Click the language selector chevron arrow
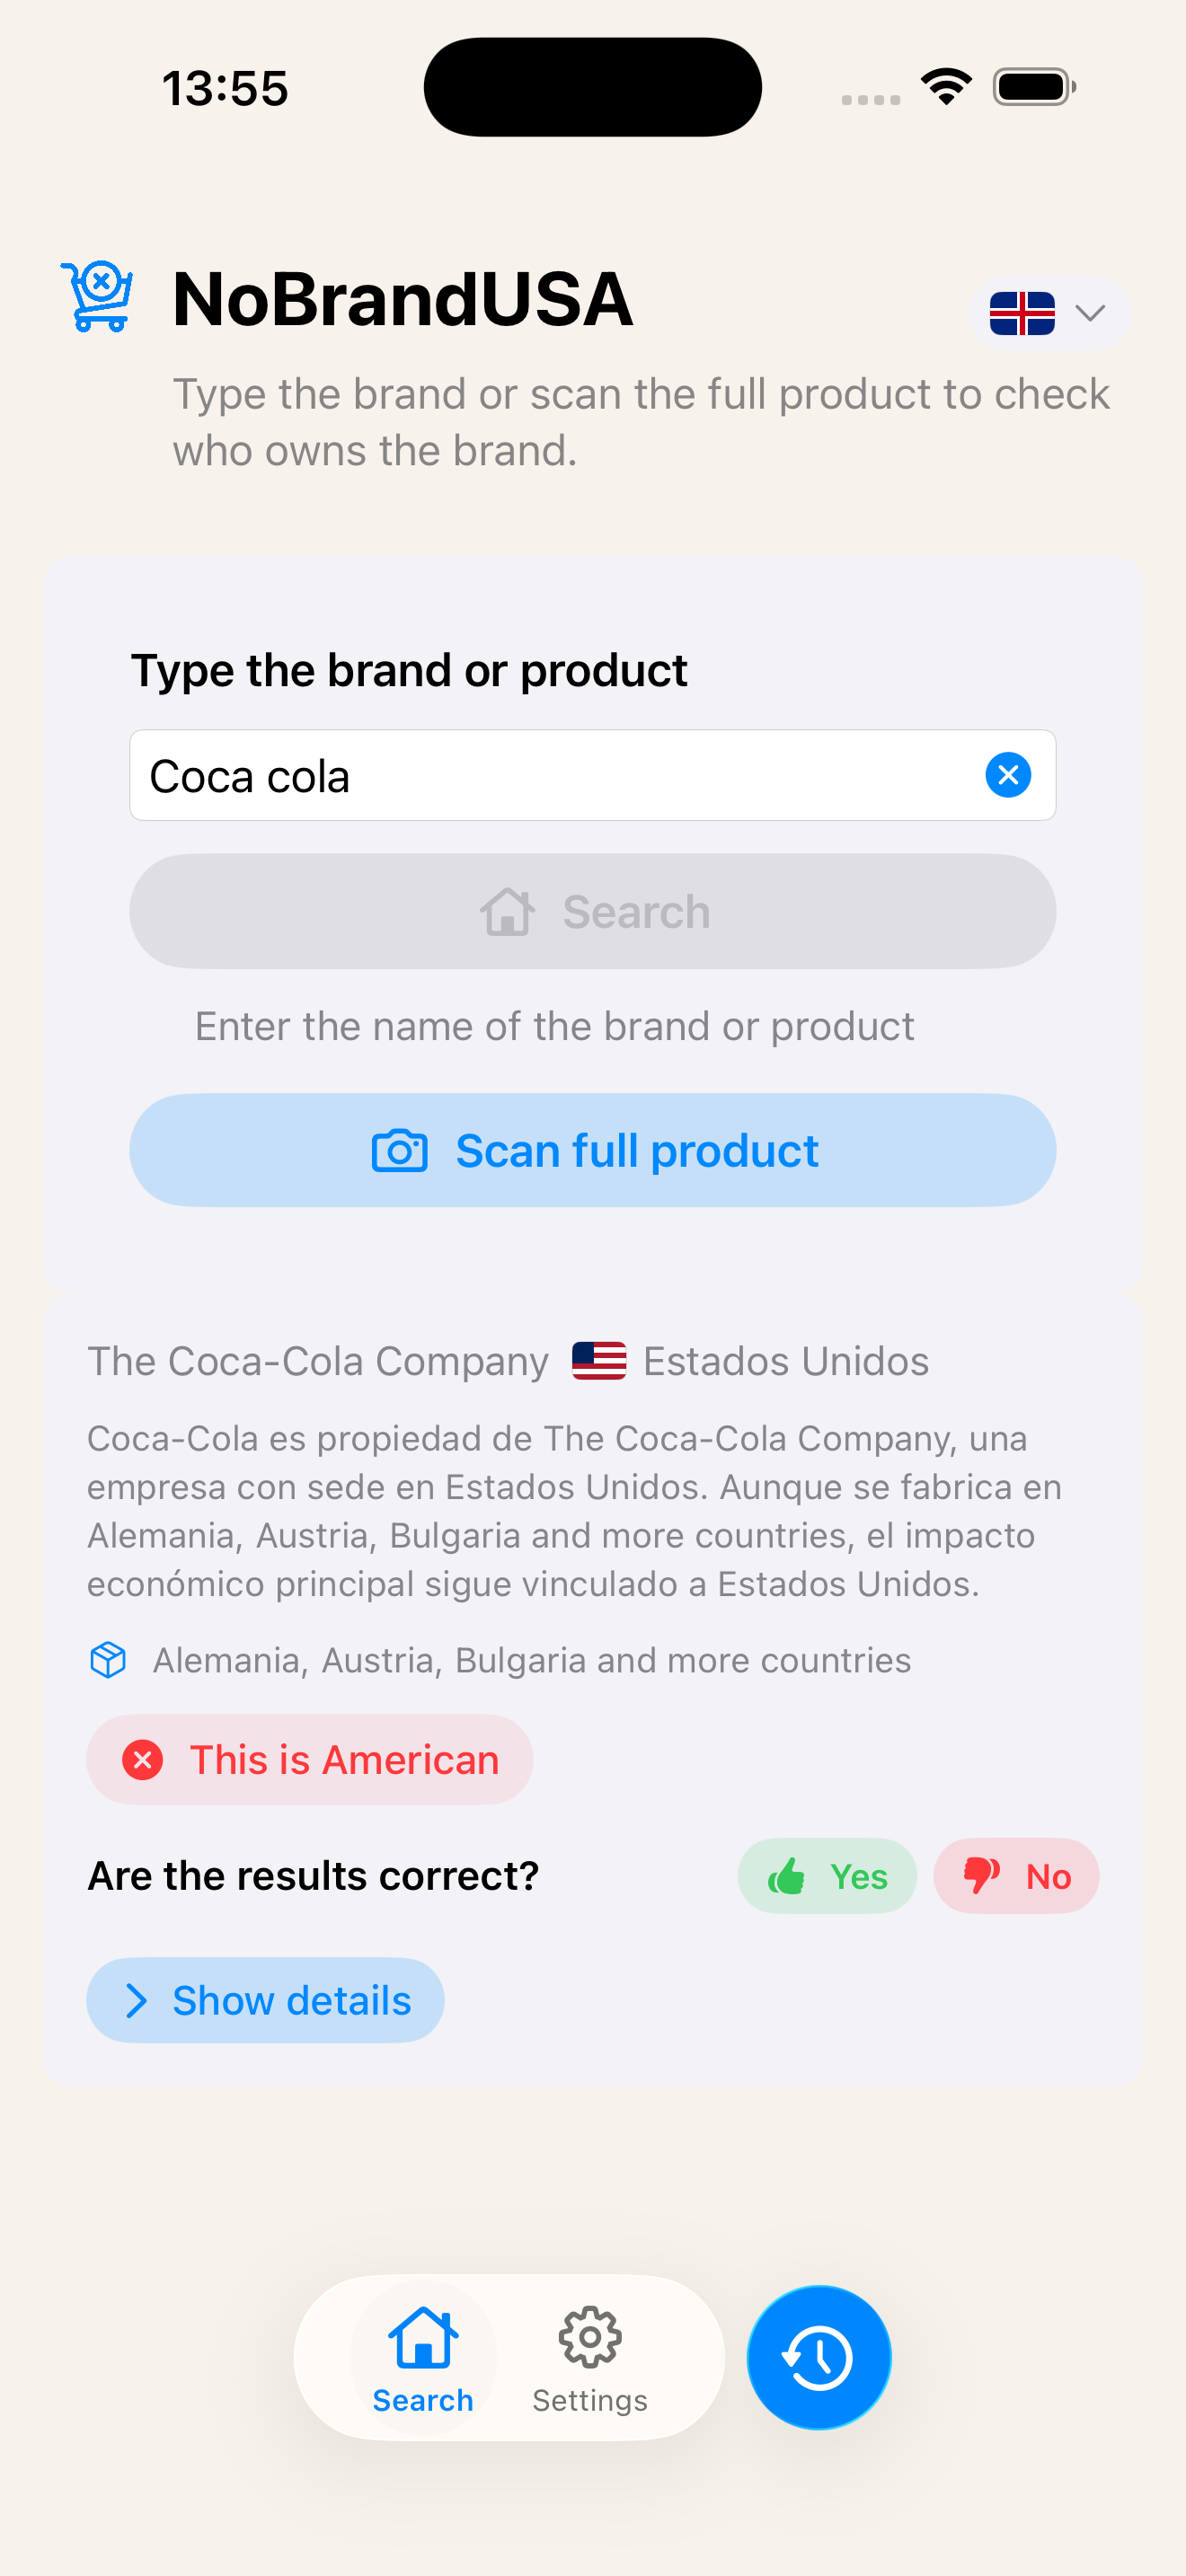The image size is (1186, 2576). point(1090,313)
